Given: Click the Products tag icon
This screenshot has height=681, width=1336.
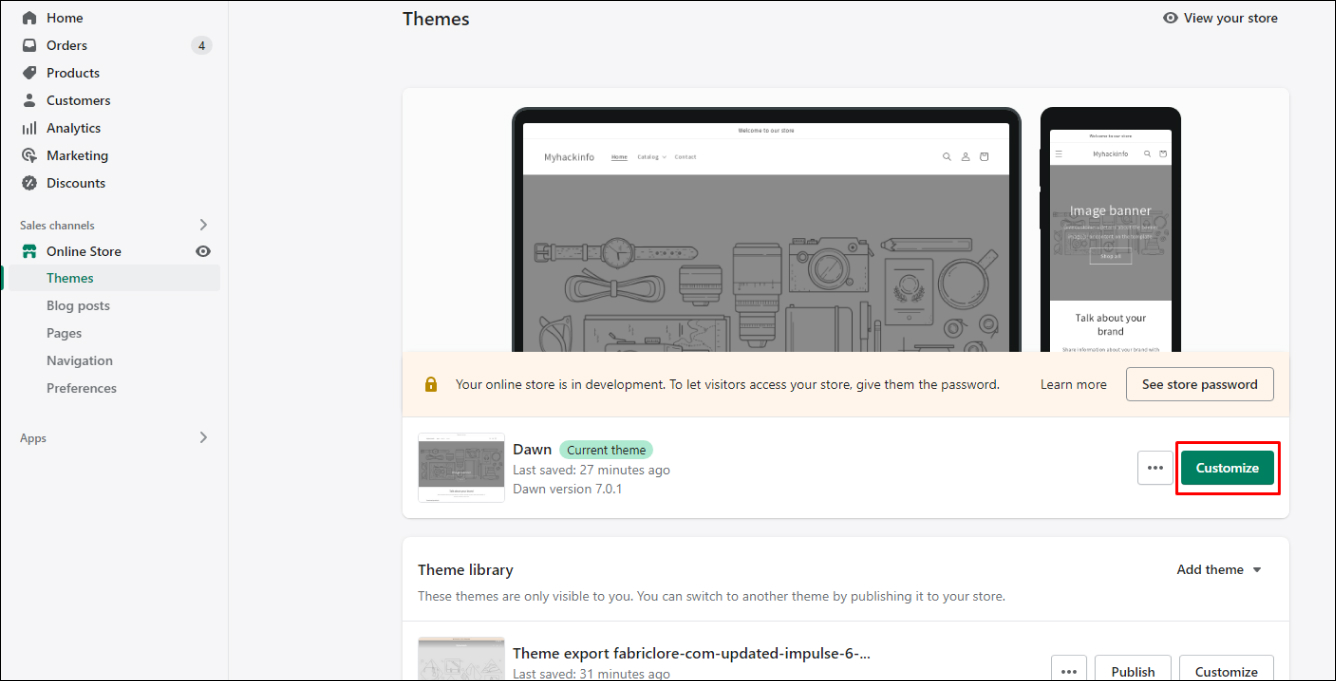Looking at the screenshot, I should (x=29, y=73).
